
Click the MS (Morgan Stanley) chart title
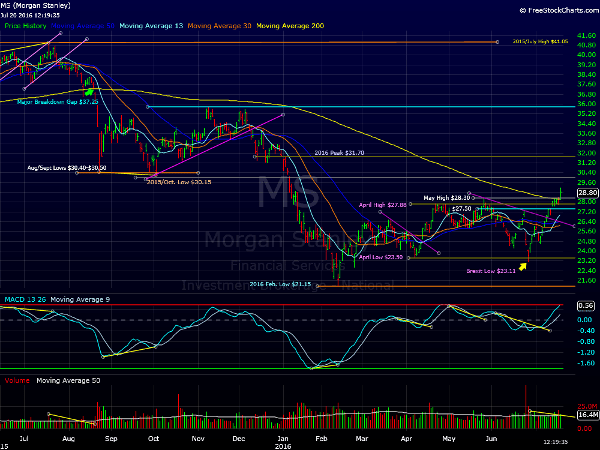coord(35,5)
